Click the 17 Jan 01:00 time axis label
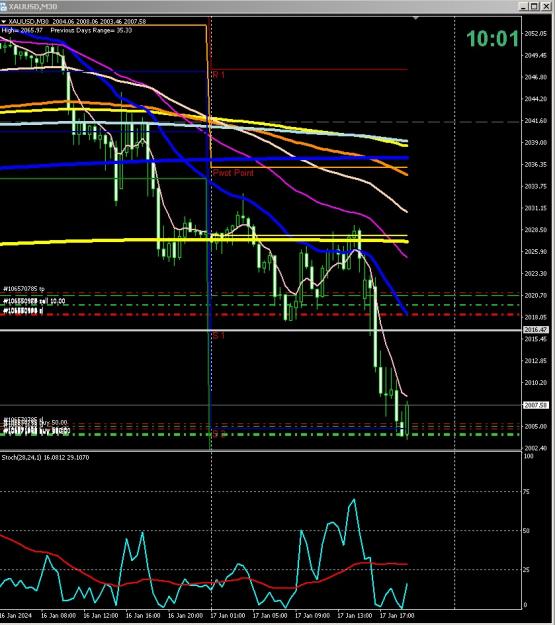The height and width of the screenshot is (625, 555). (226, 616)
